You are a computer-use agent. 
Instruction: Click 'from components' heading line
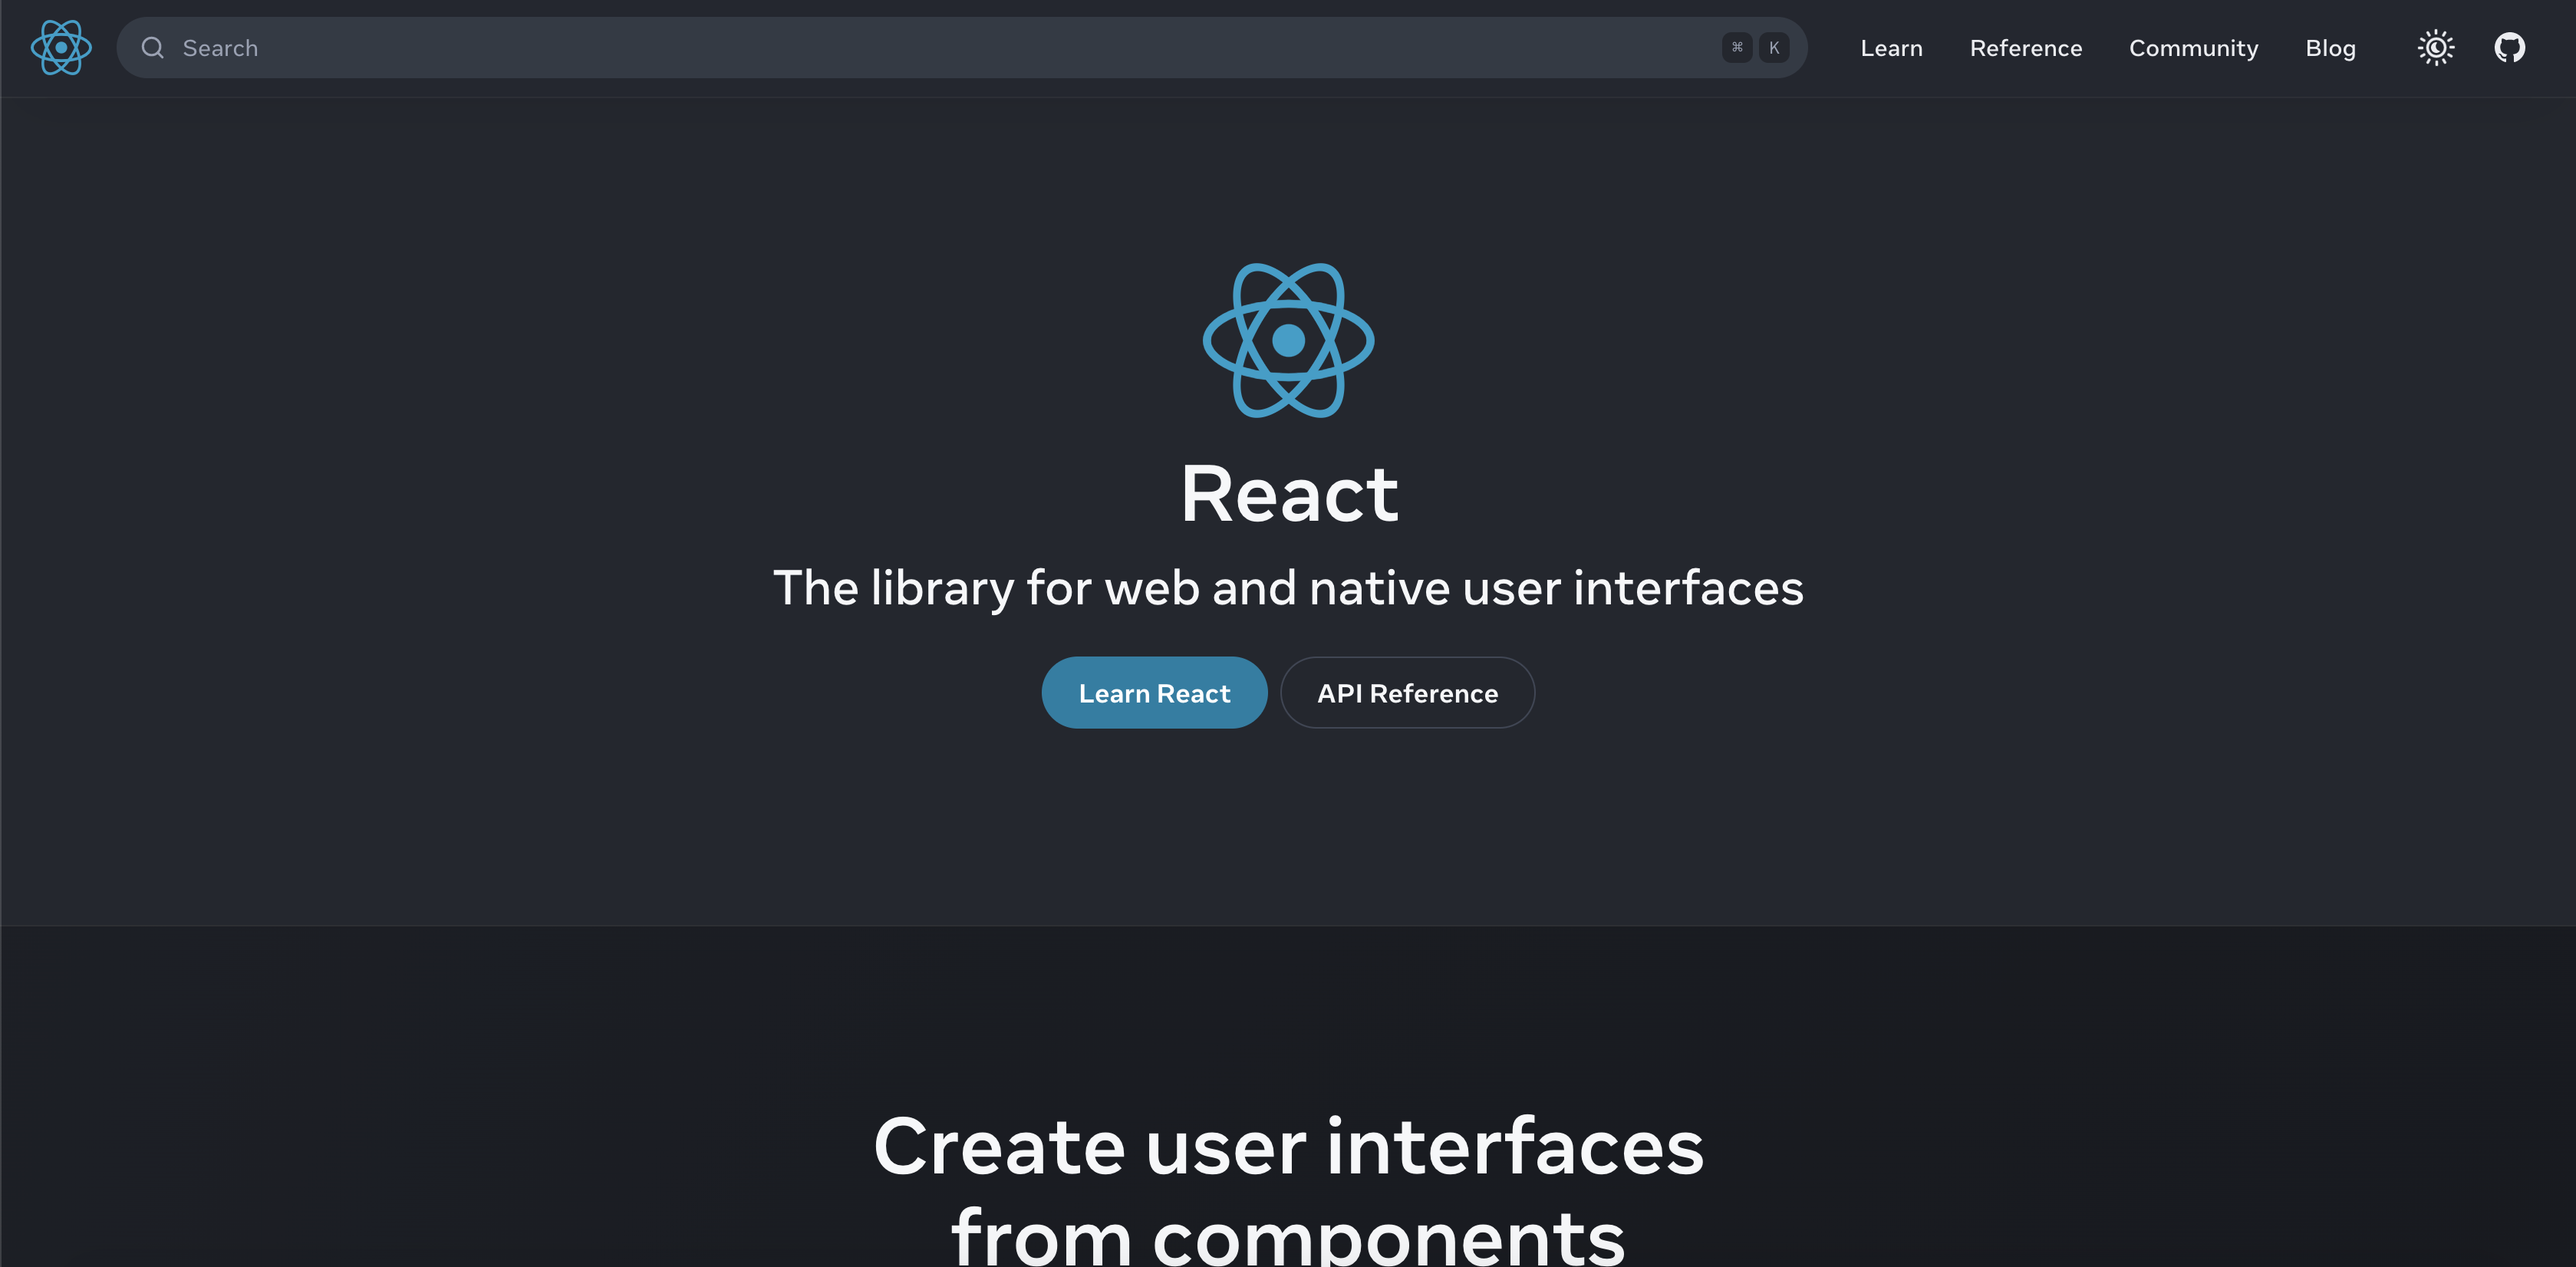tap(1288, 1237)
